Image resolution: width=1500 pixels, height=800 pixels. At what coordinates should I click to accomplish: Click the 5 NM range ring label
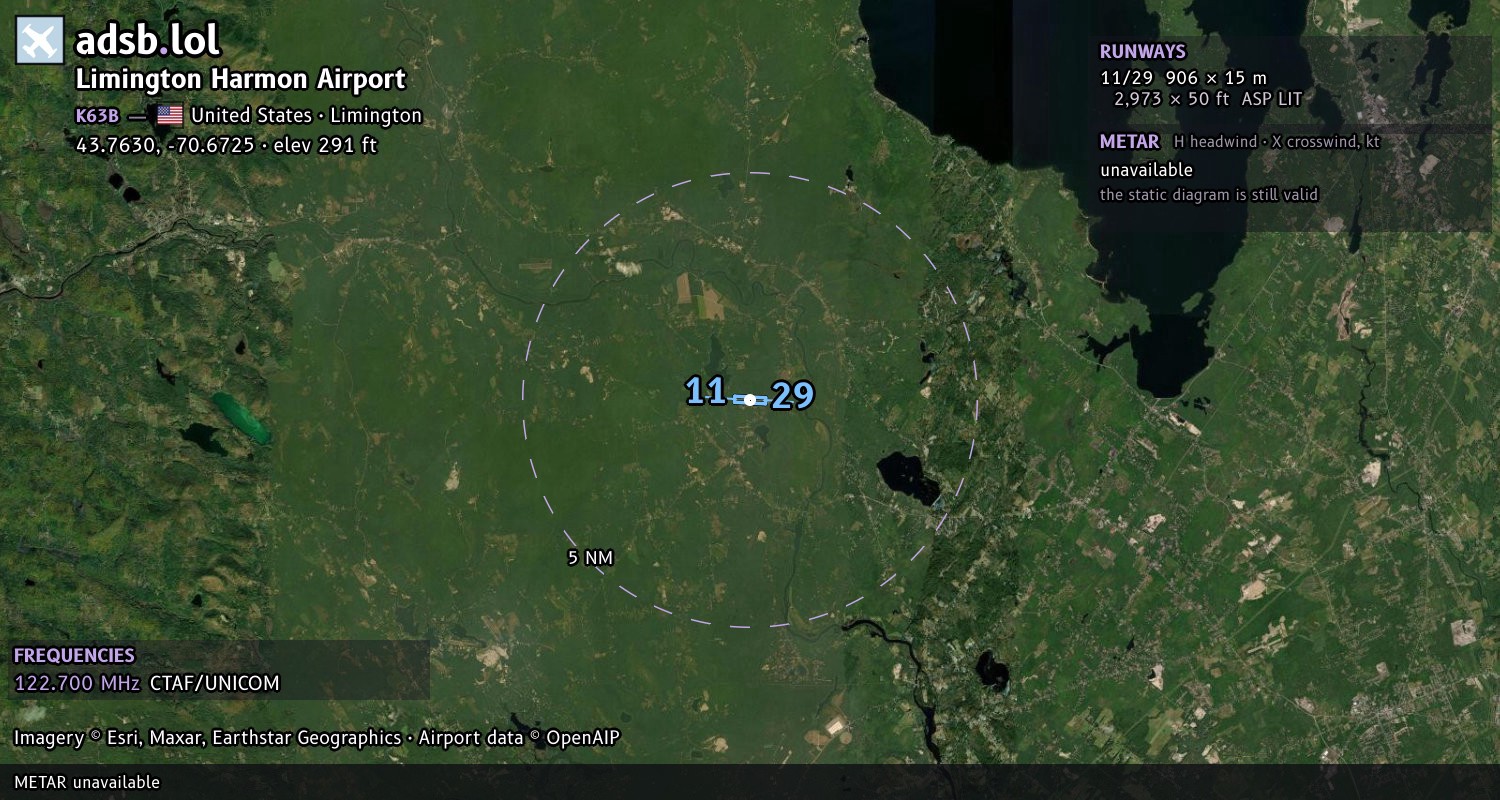pos(590,558)
